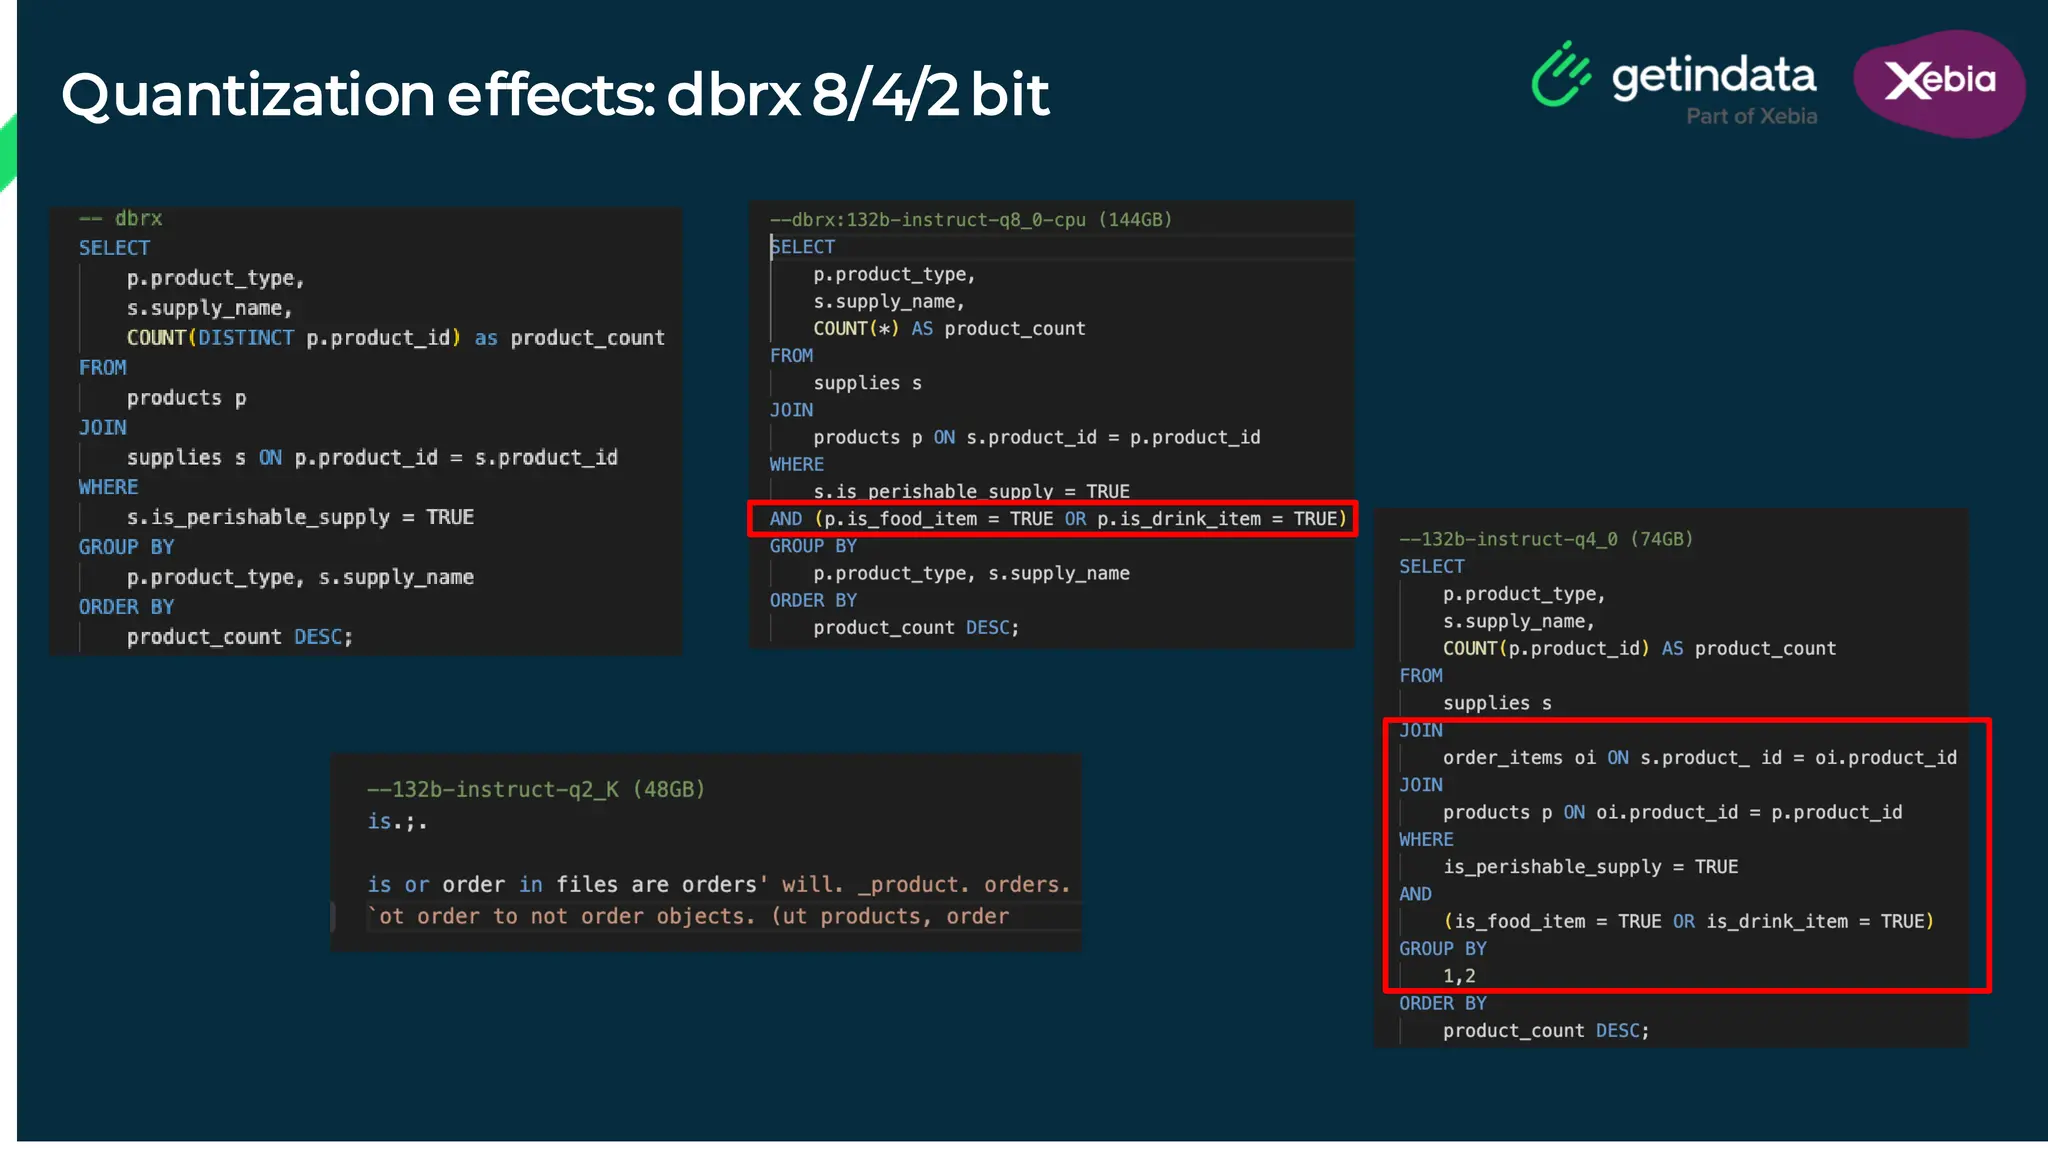
Task: Click the 'GROUP BY 1,2' value line
Action: point(1459,976)
